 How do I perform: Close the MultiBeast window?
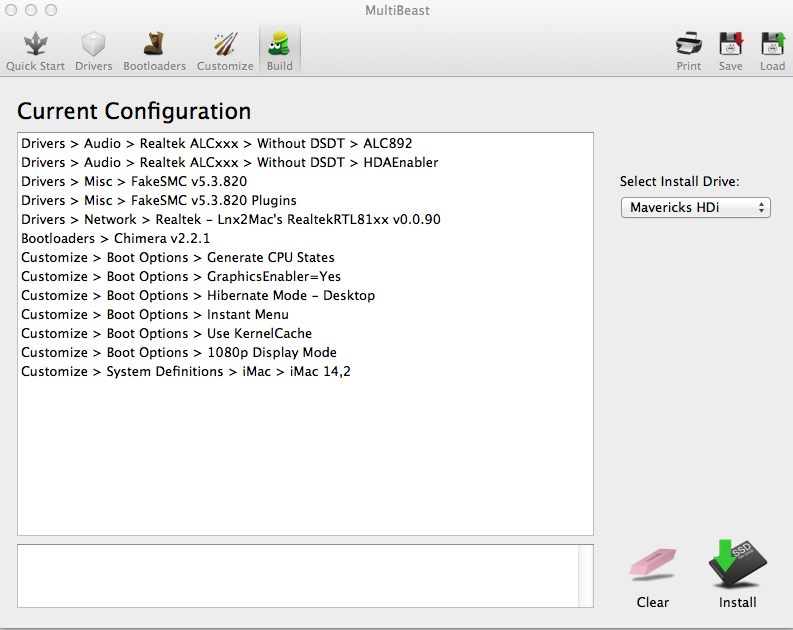(x=11, y=10)
